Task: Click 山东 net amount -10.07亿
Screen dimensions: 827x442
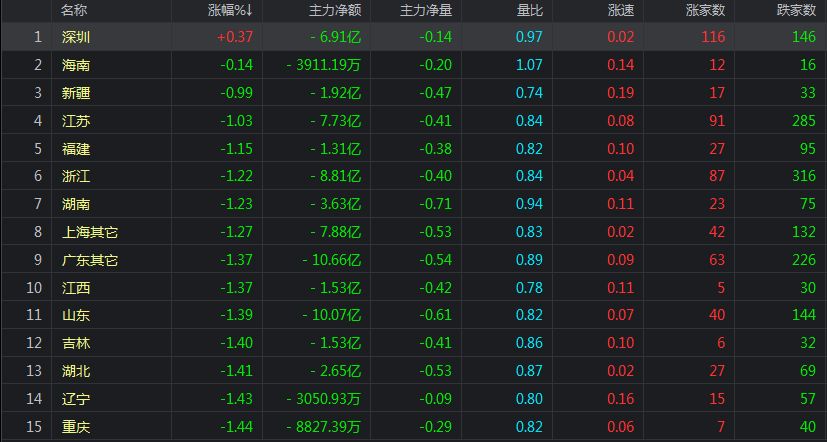Action: click(x=332, y=315)
